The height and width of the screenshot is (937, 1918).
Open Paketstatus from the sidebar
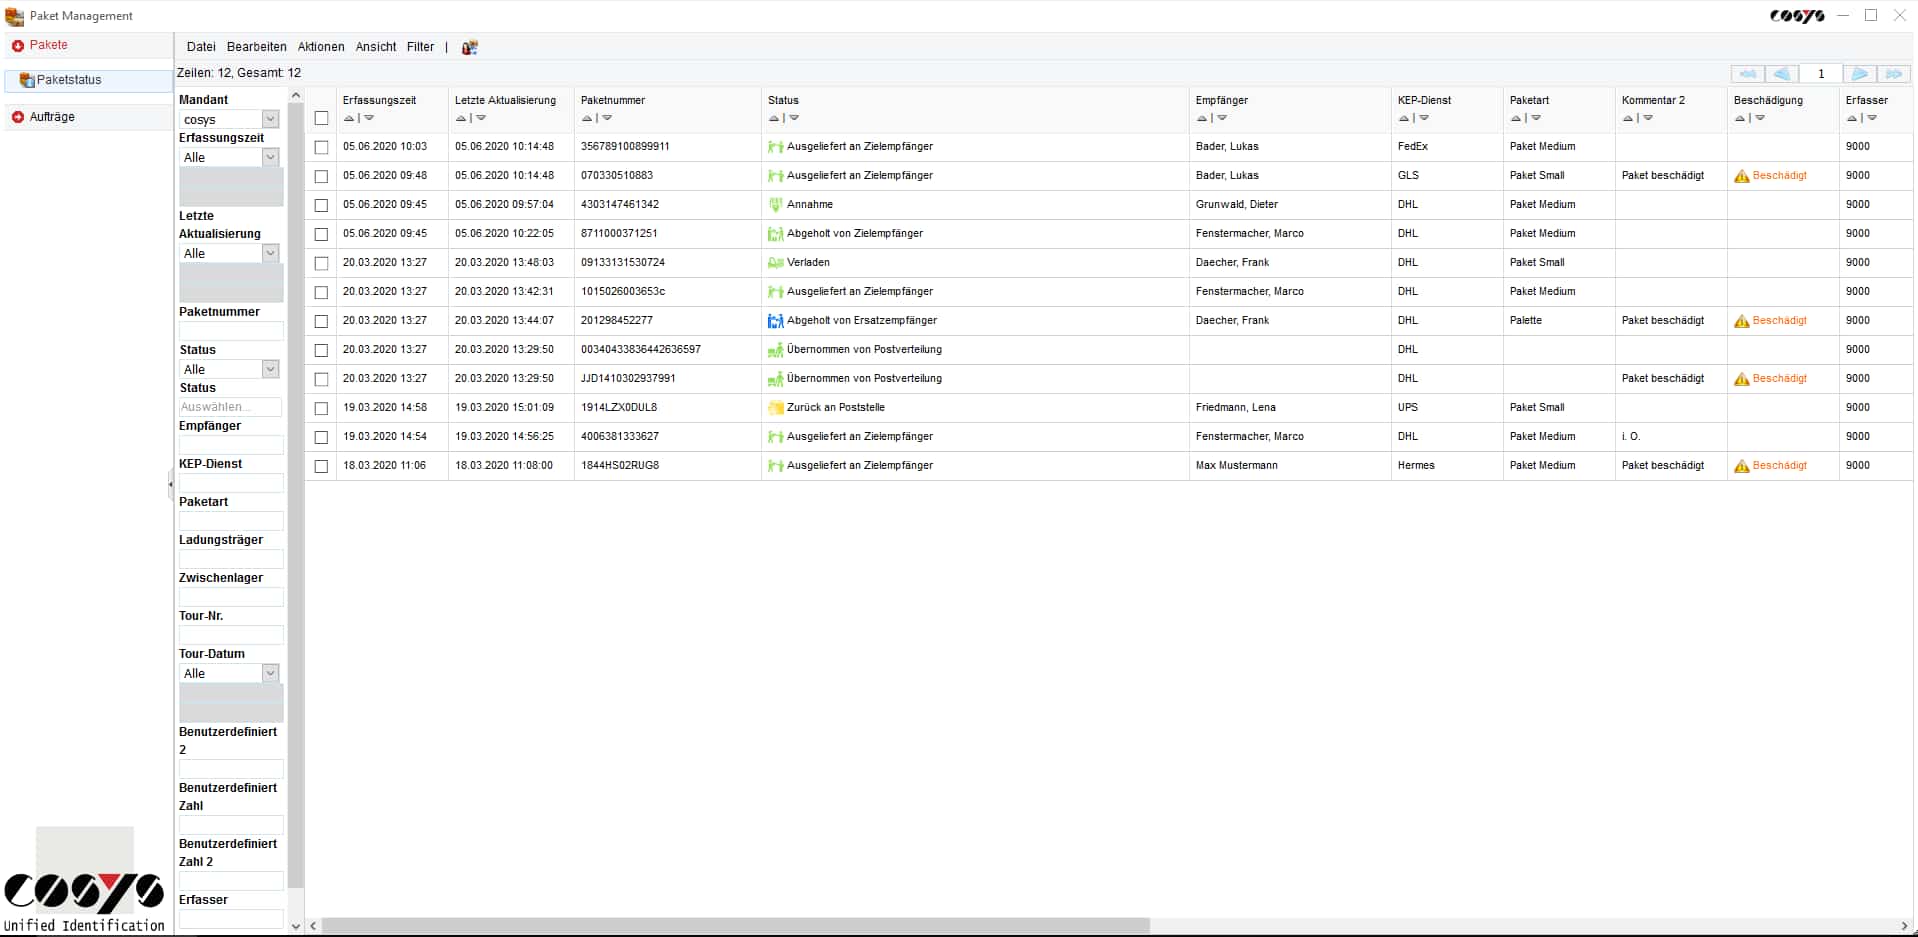(x=67, y=80)
